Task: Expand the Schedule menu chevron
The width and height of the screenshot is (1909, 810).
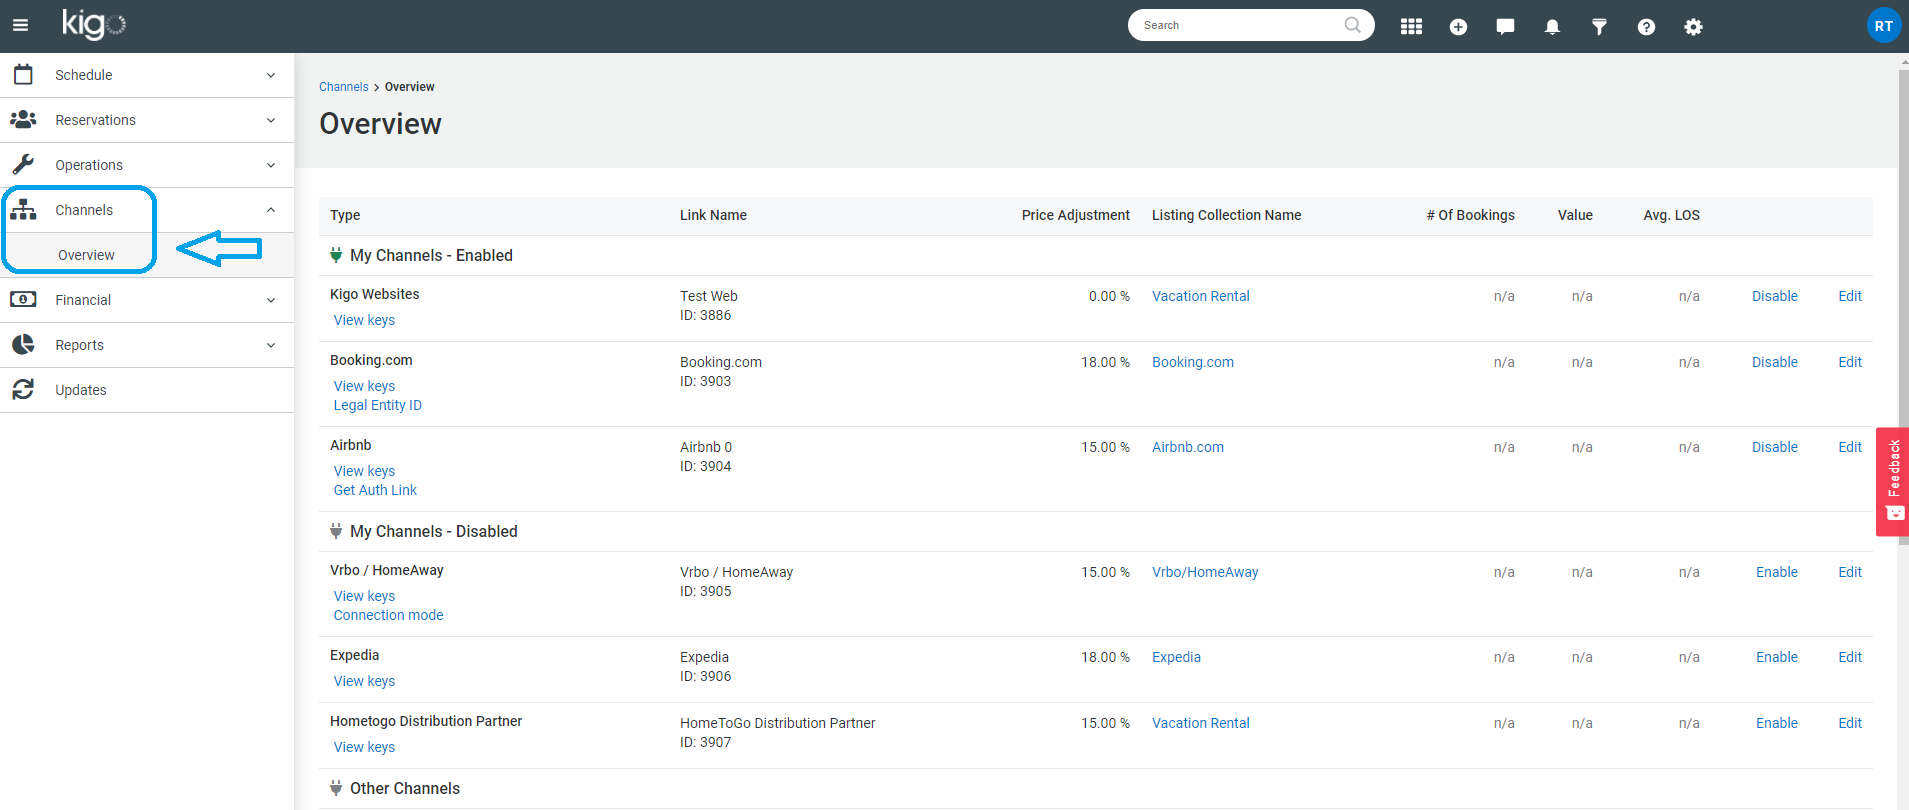Action: click(x=271, y=75)
